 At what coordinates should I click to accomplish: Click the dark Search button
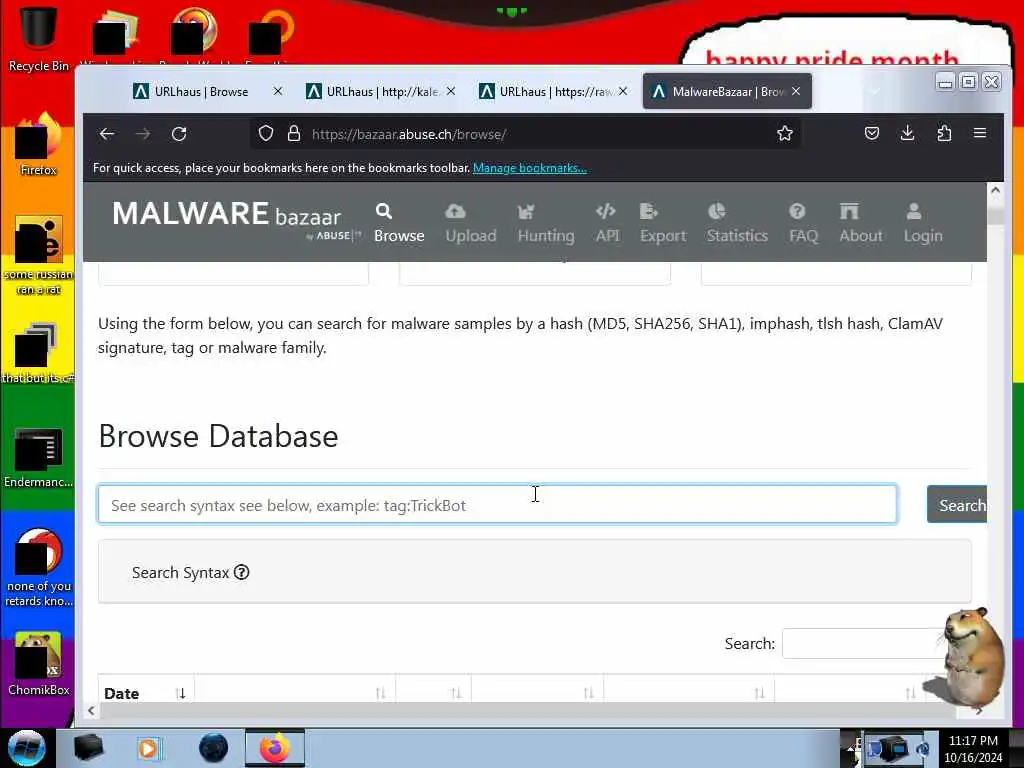click(957, 505)
